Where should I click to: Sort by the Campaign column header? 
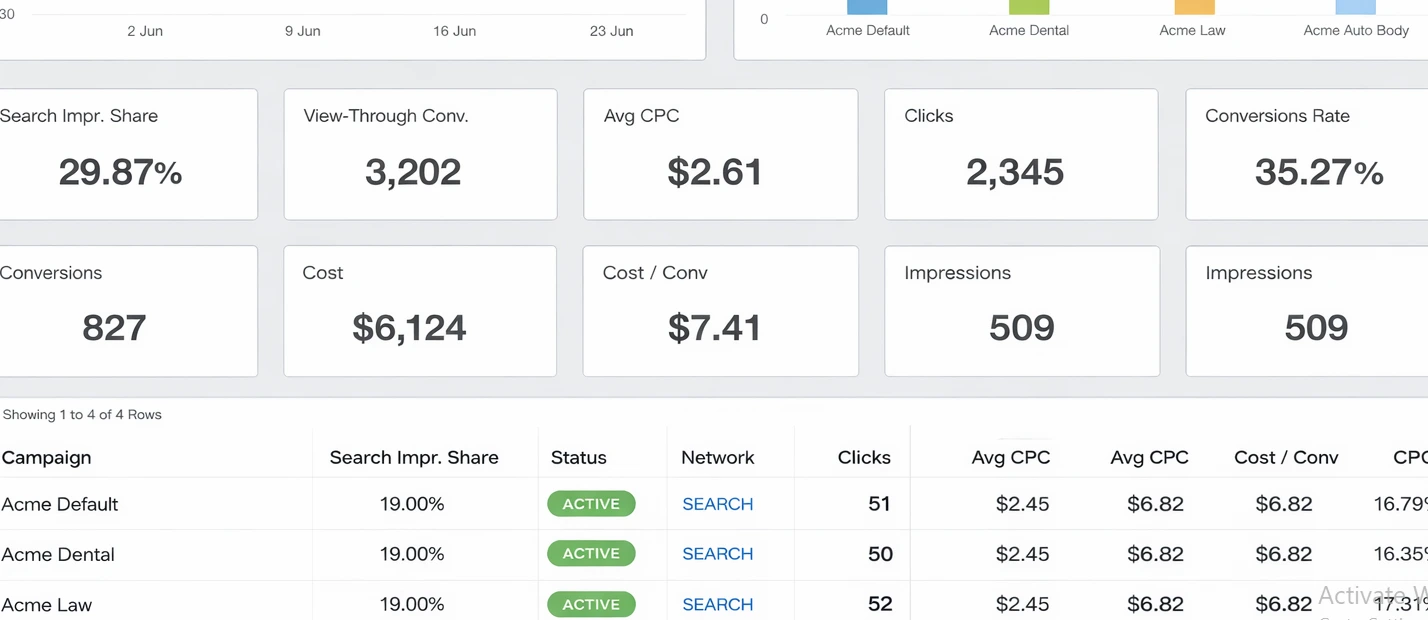point(46,457)
